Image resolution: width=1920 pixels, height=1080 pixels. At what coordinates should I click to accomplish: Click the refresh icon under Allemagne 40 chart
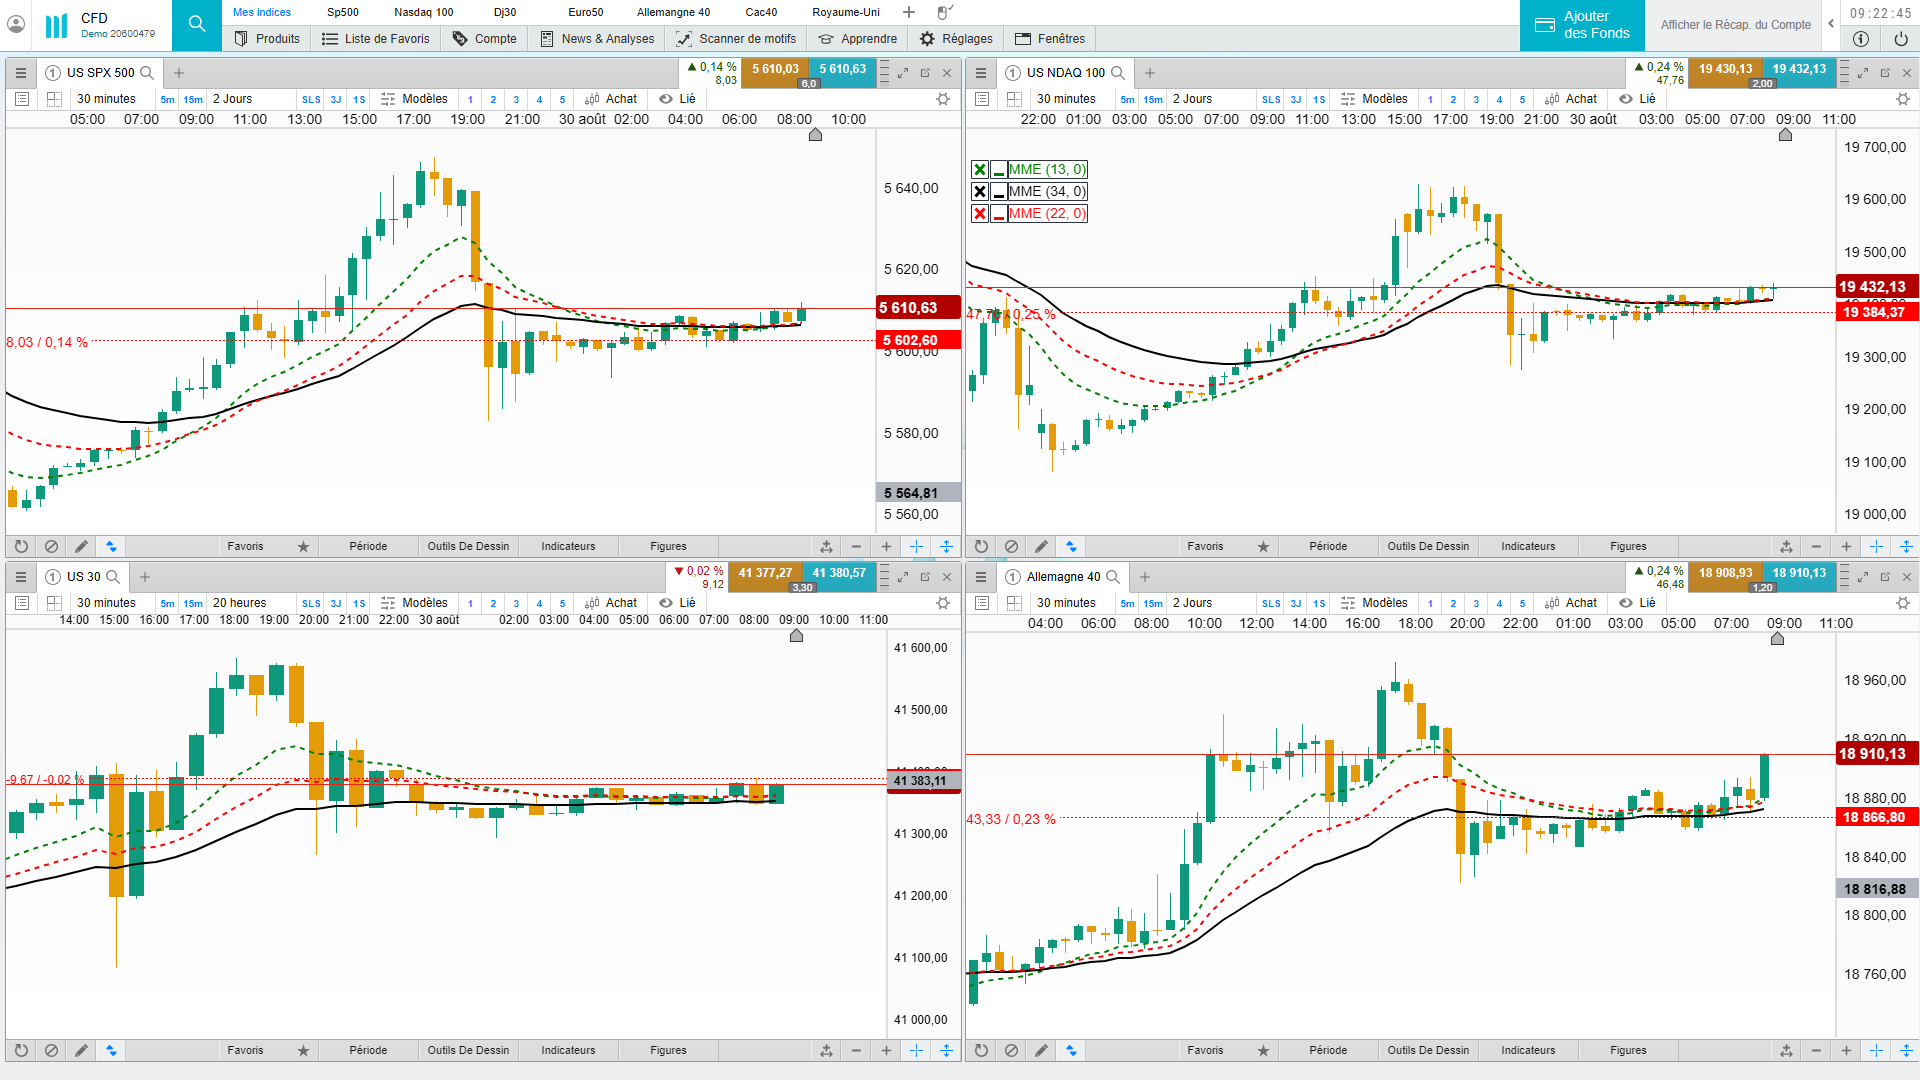click(x=981, y=1051)
